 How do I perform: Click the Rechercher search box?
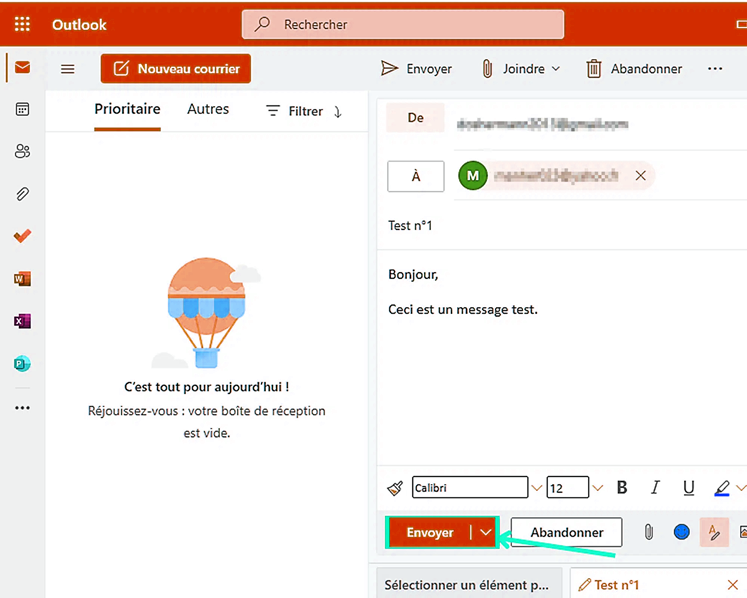click(403, 24)
